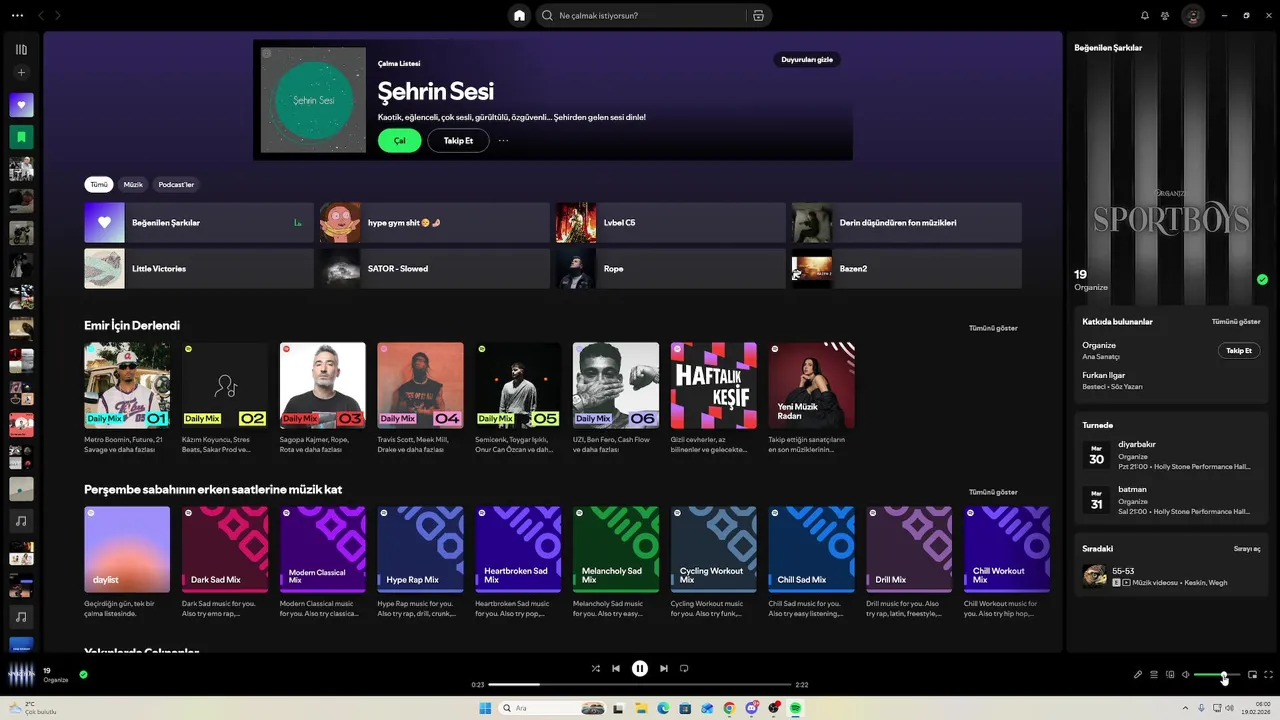1280x720 pixels.
Task: Open the Windows Start menu
Action: coord(485,708)
